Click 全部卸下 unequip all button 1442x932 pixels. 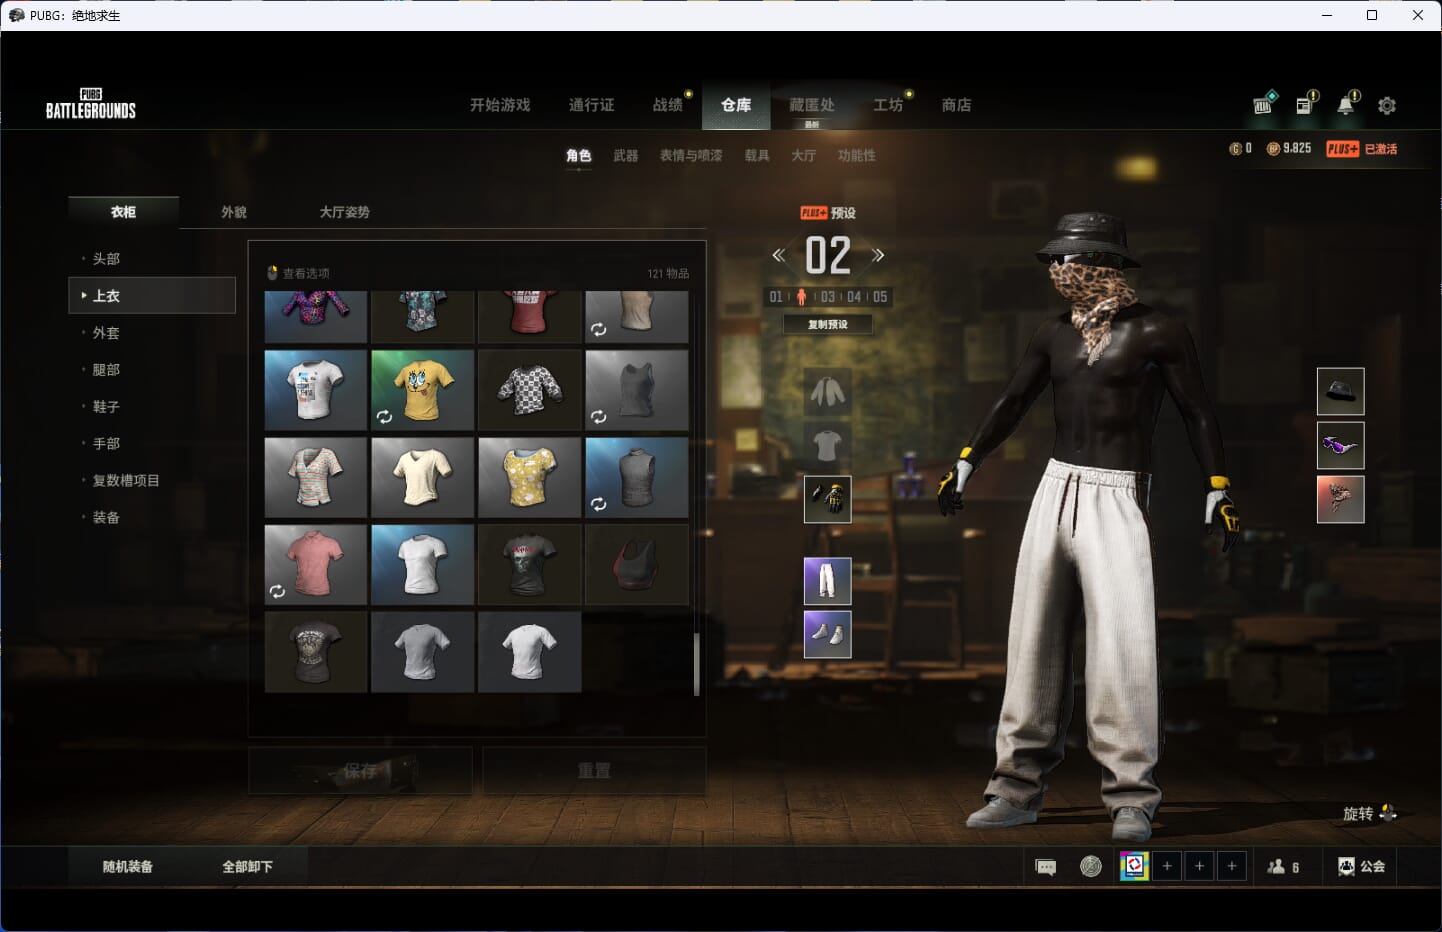pyautogui.click(x=247, y=867)
